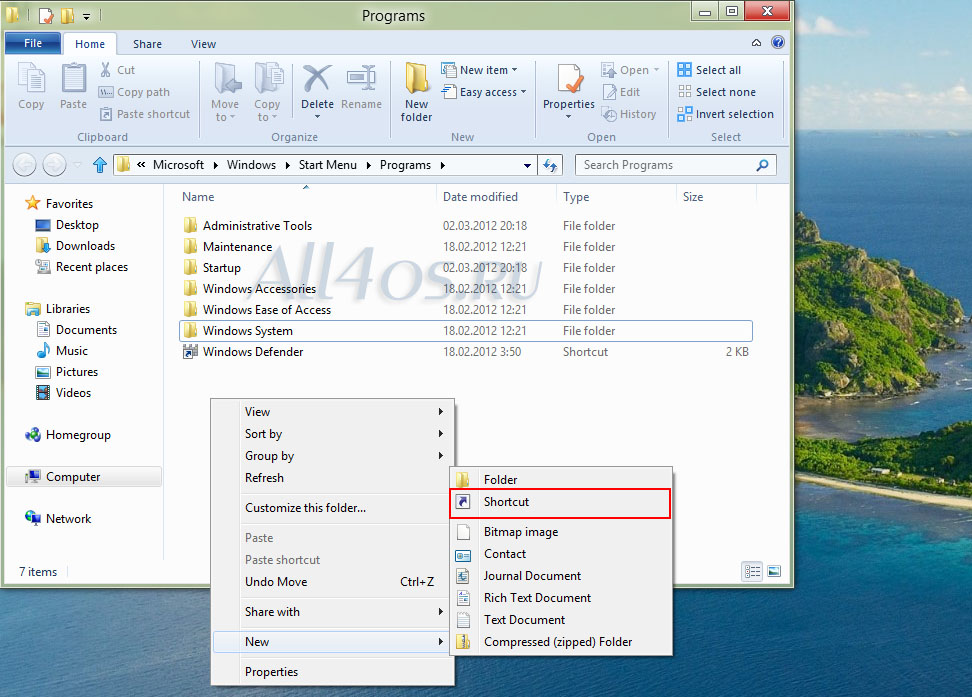
Task: Click the New folder ribbon icon
Action: (416, 79)
